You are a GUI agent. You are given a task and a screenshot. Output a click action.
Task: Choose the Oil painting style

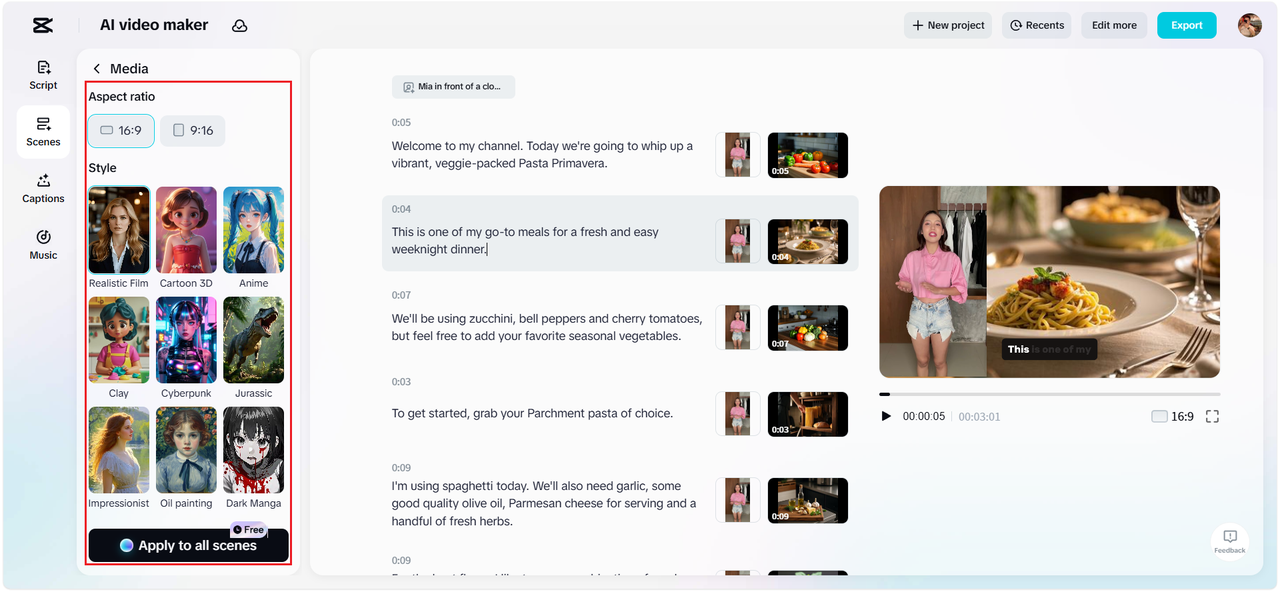(x=186, y=458)
